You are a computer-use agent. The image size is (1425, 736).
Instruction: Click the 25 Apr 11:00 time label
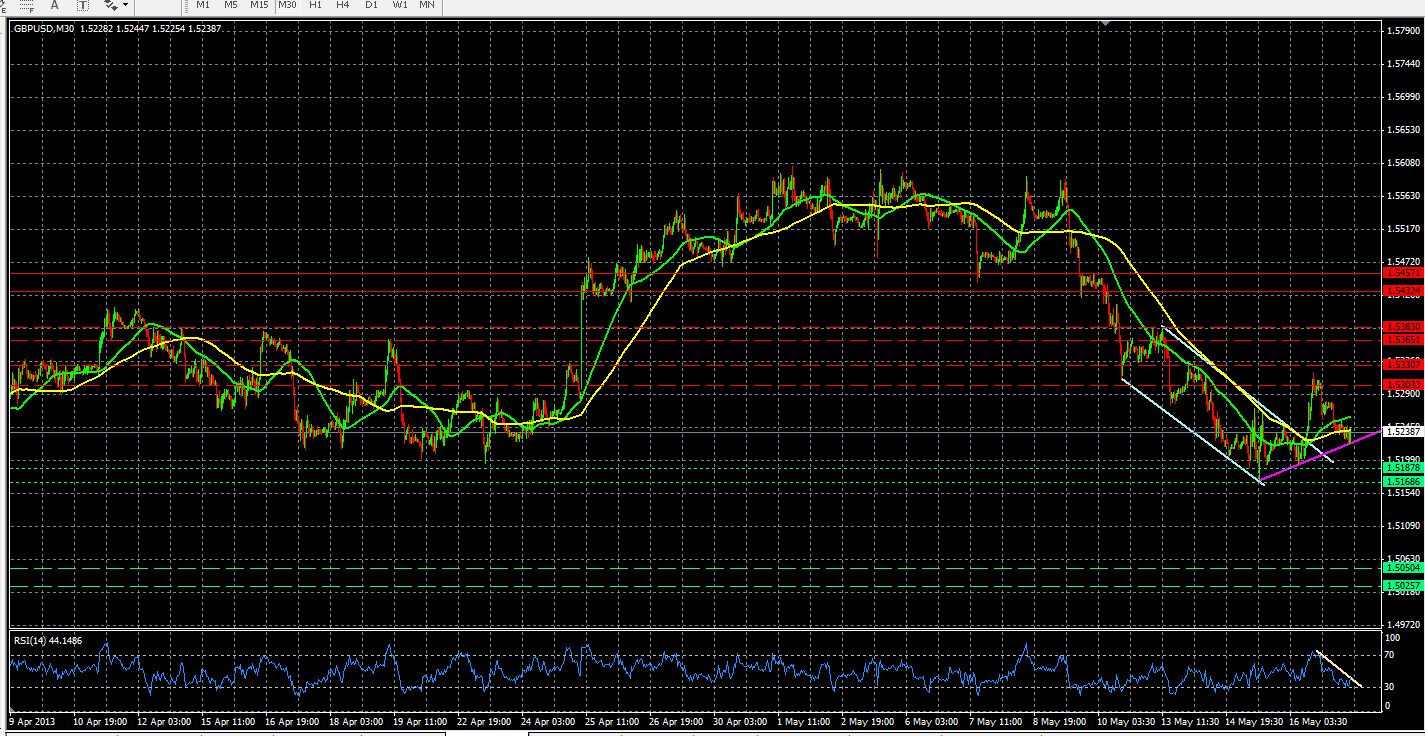610,719
